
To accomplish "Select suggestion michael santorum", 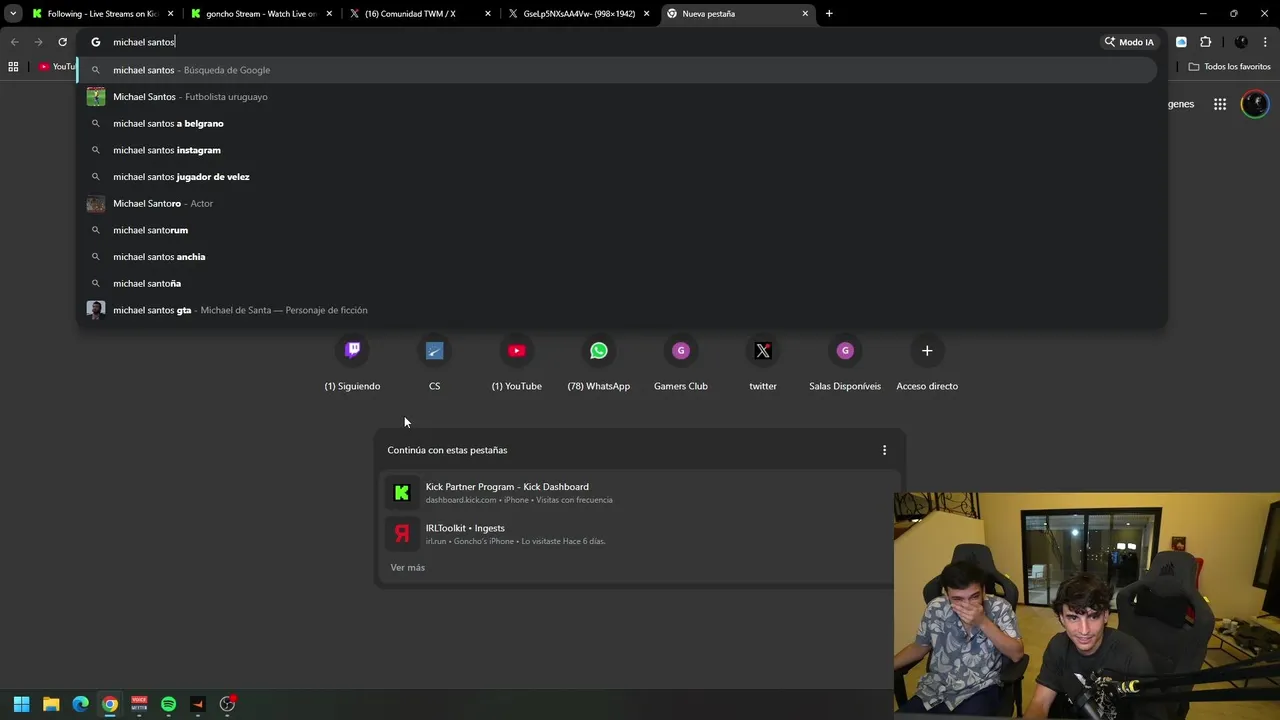I will coord(618,230).
